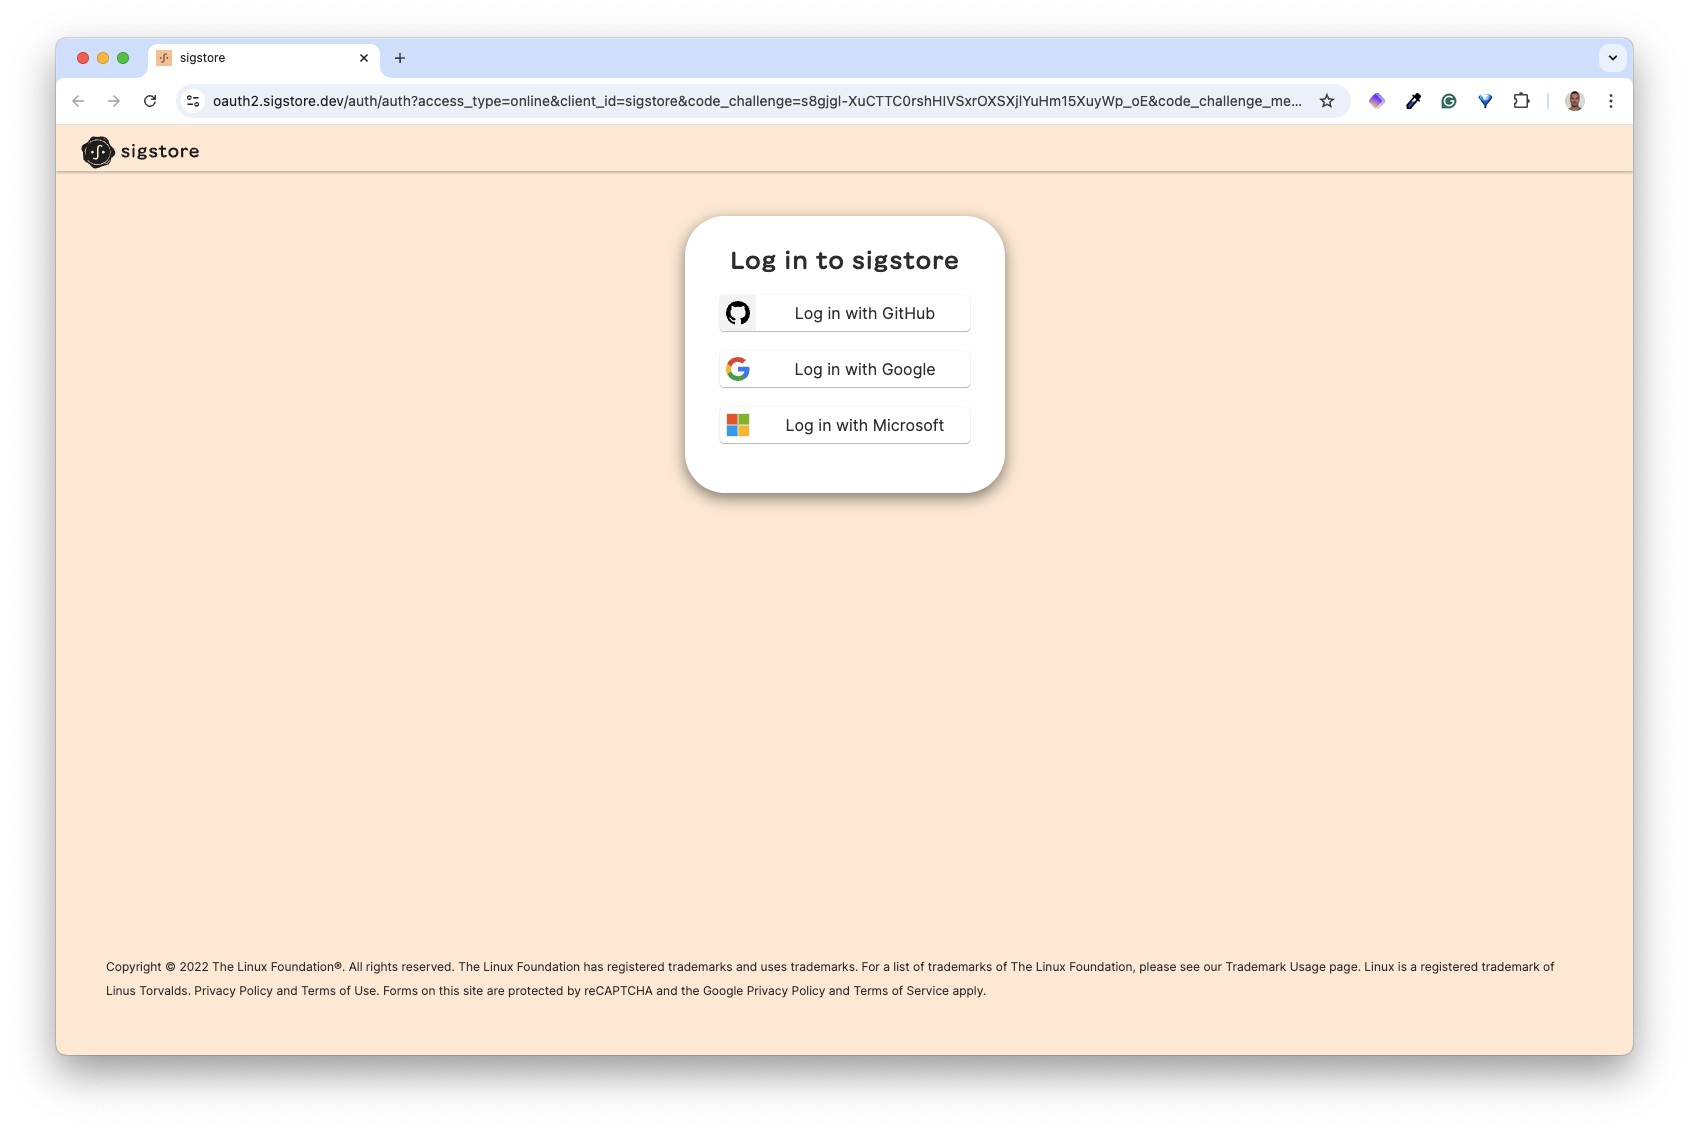Viewport: 1689px width, 1129px height.
Task: Open the purple diamond extension
Action: point(1377,101)
